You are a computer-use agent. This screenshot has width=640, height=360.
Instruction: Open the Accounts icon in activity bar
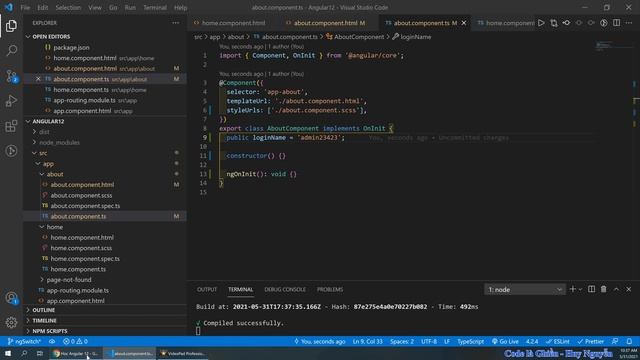[x=11, y=298]
